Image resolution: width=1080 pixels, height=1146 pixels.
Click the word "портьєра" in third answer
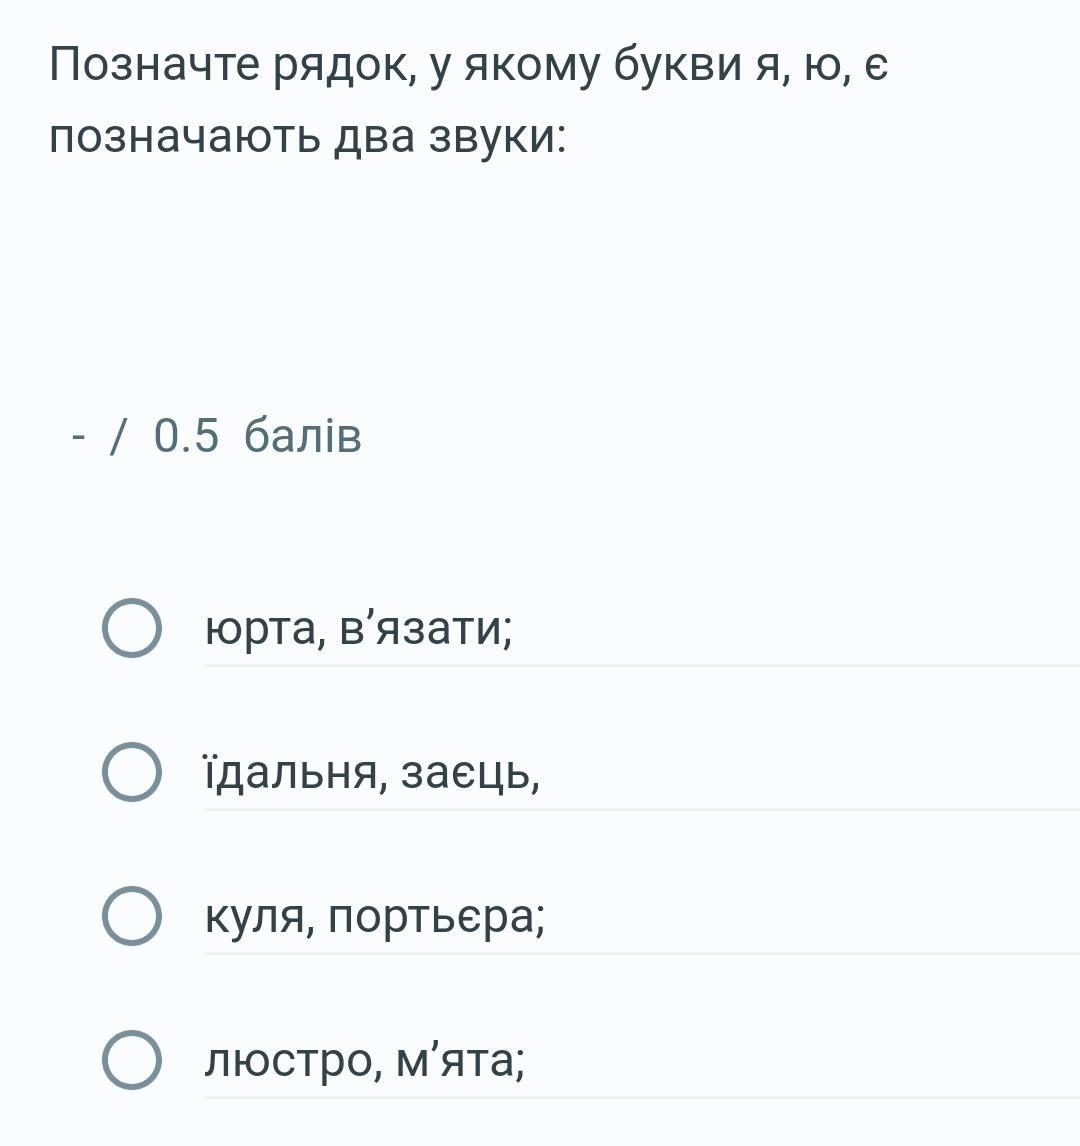(x=436, y=918)
